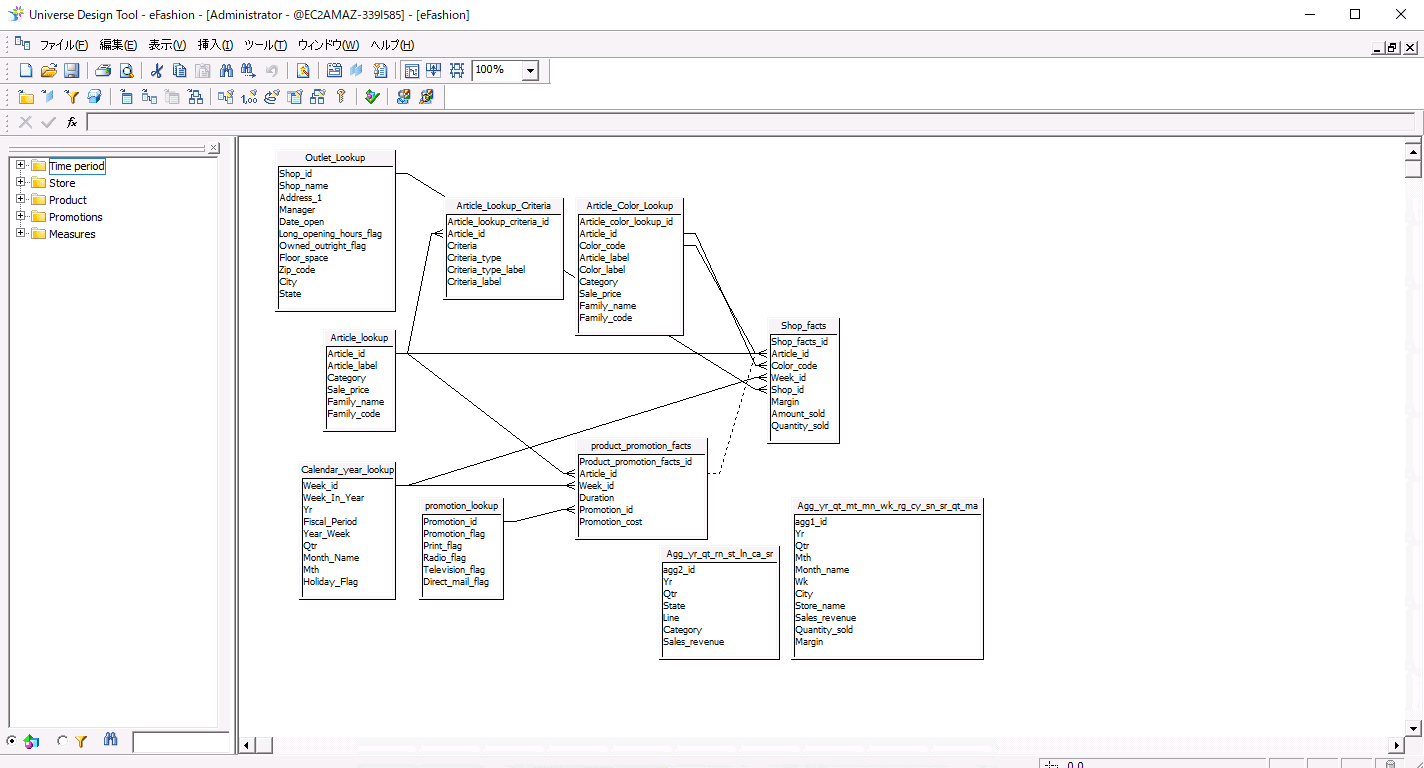The image size is (1424, 768).
Task: Expand the Measures folder node
Action: click(x=21, y=234)
